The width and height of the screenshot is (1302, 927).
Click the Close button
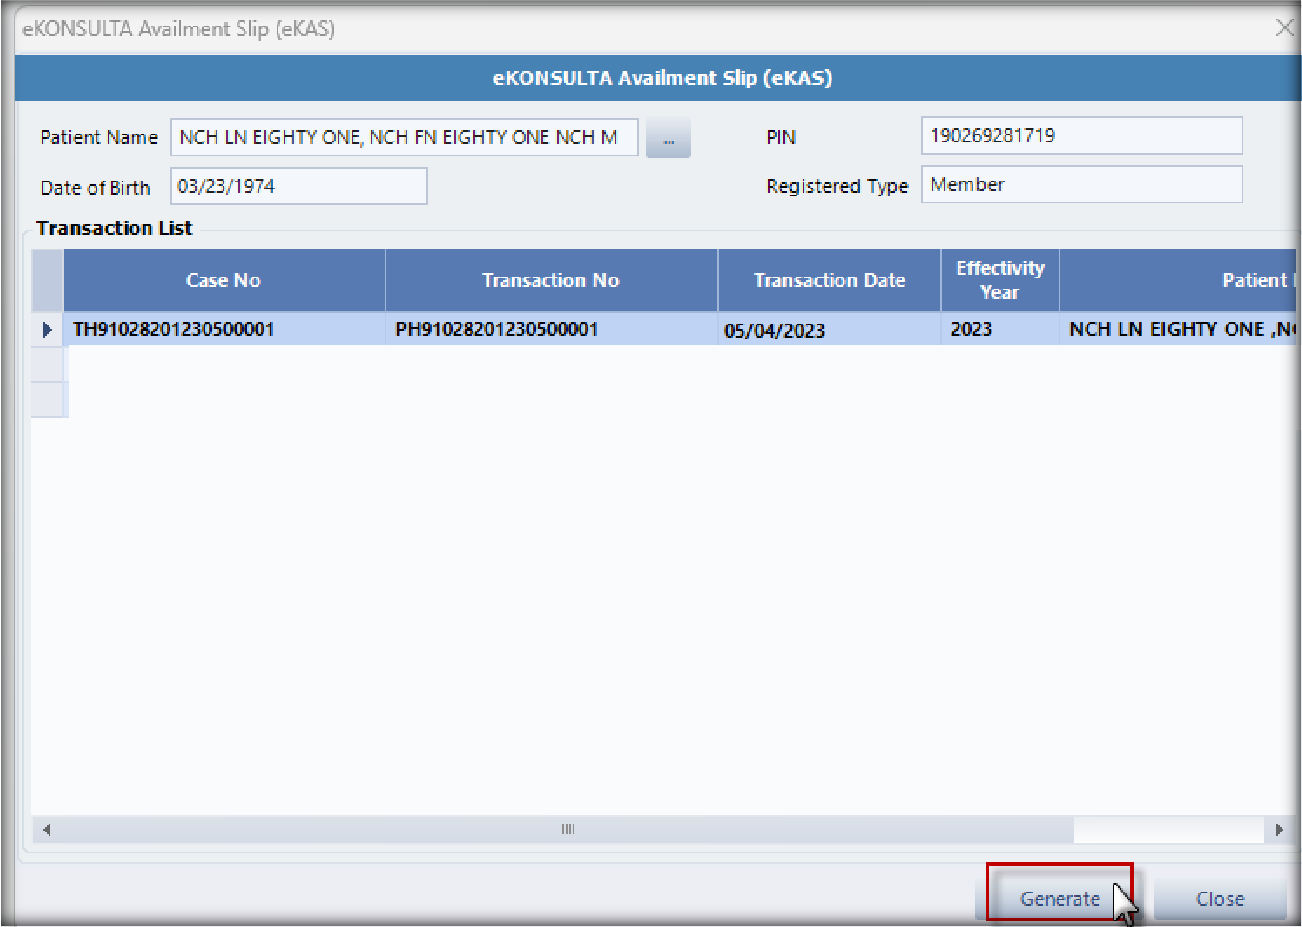click(x=1219, y=899)
